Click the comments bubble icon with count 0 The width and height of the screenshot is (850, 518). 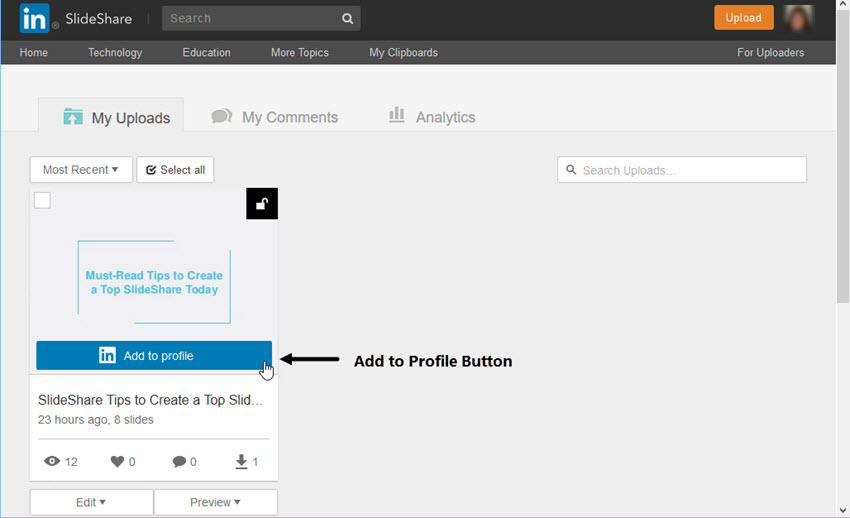tap(179, 462)
